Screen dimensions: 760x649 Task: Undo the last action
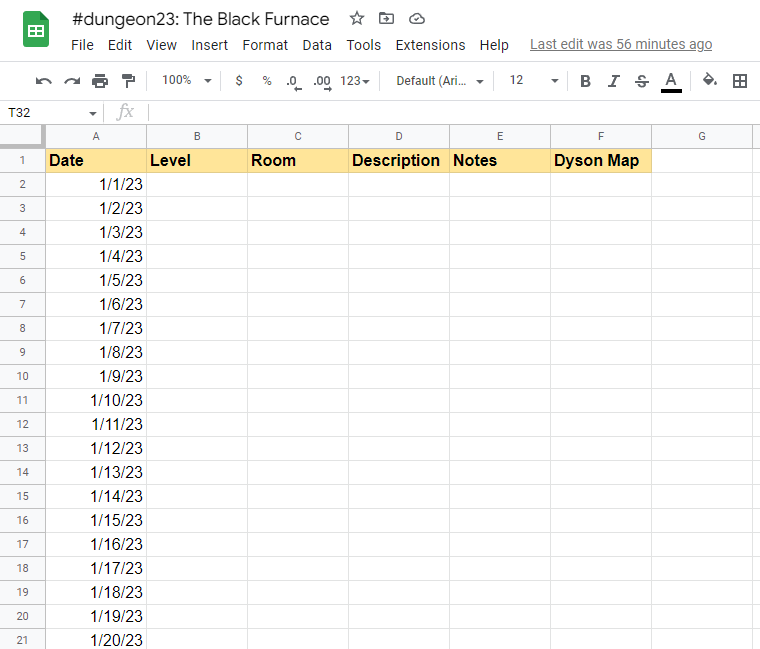[44, 80]
